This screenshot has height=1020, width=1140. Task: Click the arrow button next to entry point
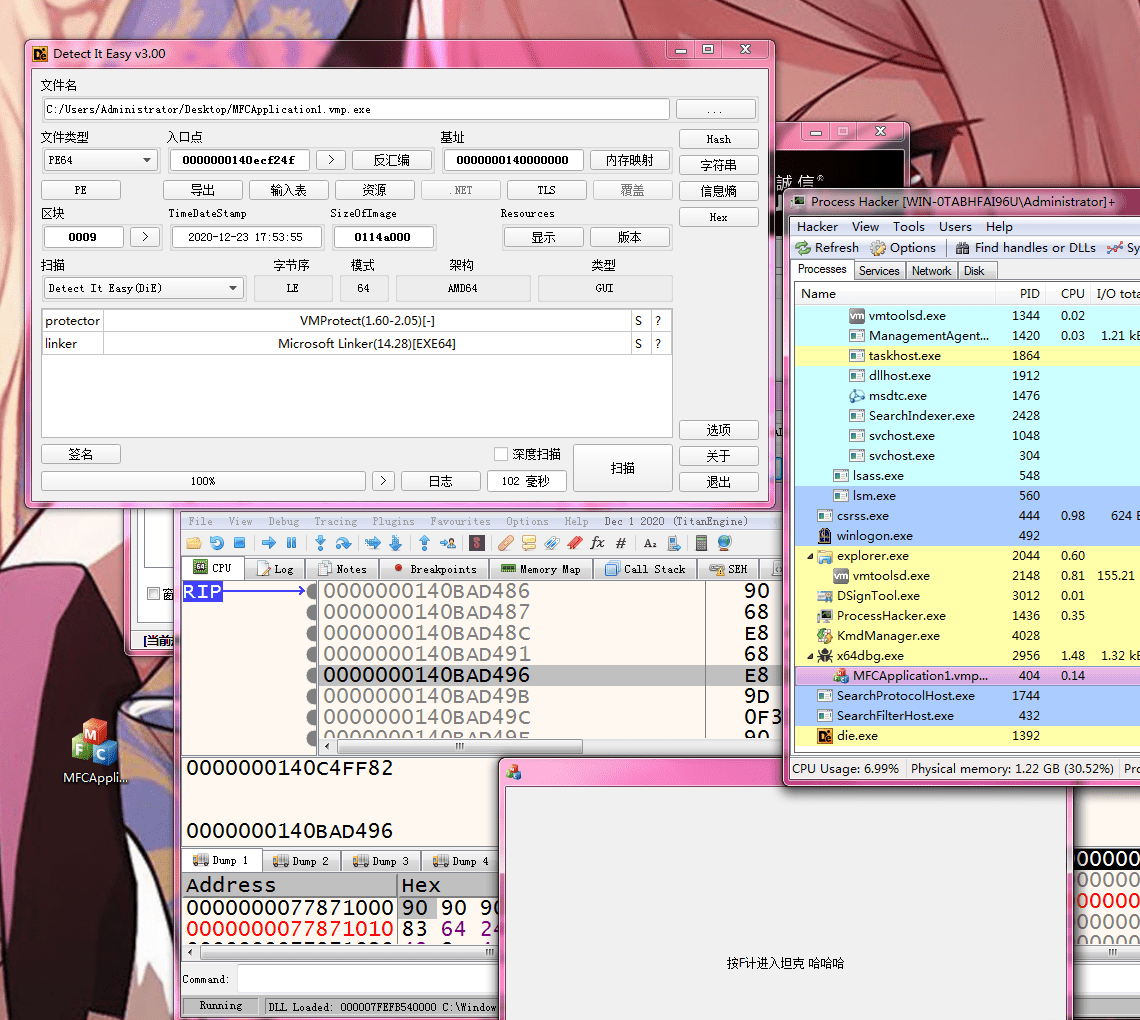[x=332, y=160]
